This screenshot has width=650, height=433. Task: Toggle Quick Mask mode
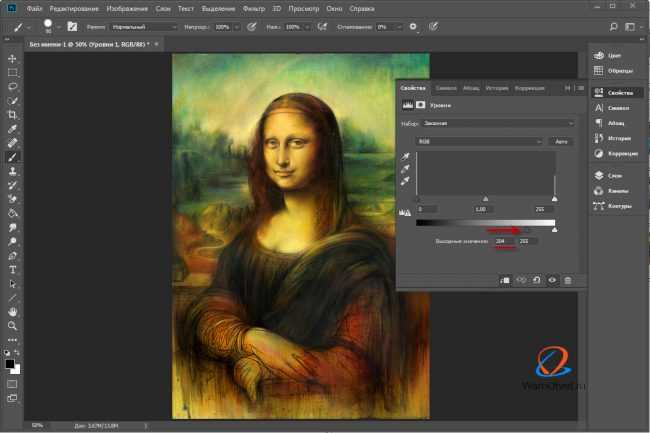12,384
